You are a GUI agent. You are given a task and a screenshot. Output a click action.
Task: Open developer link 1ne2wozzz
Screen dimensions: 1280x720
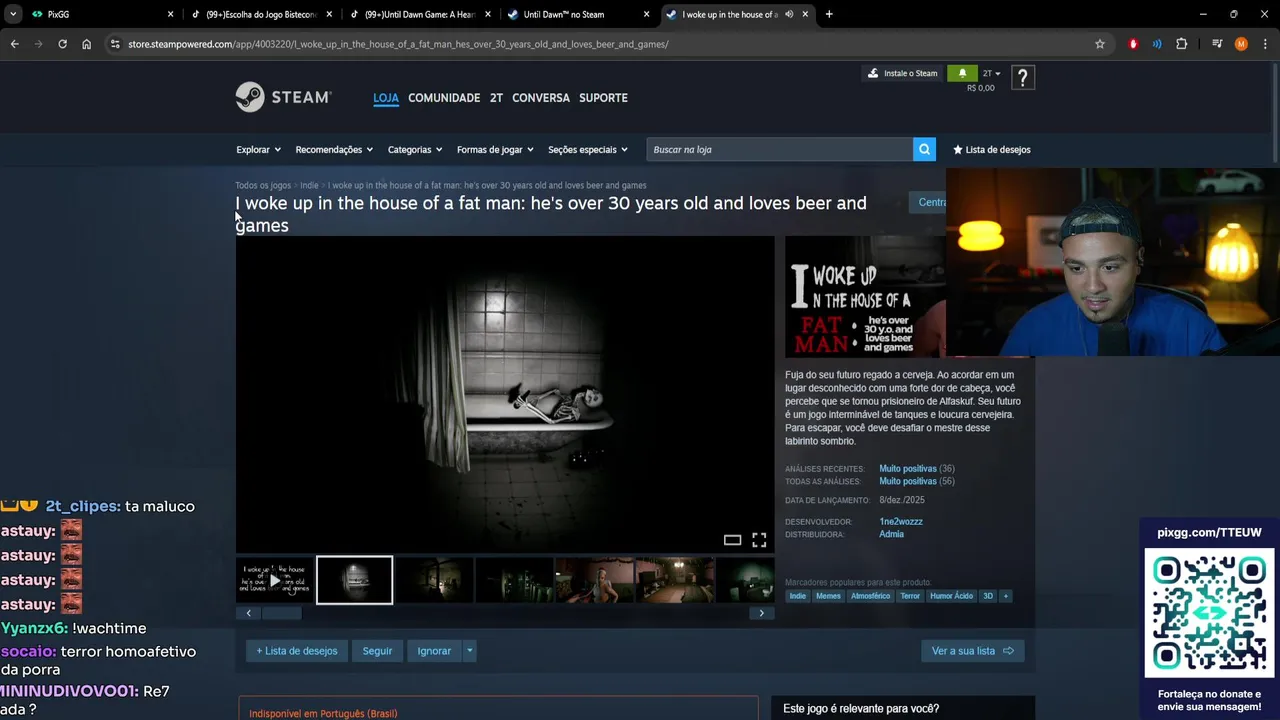click(901, 522)
